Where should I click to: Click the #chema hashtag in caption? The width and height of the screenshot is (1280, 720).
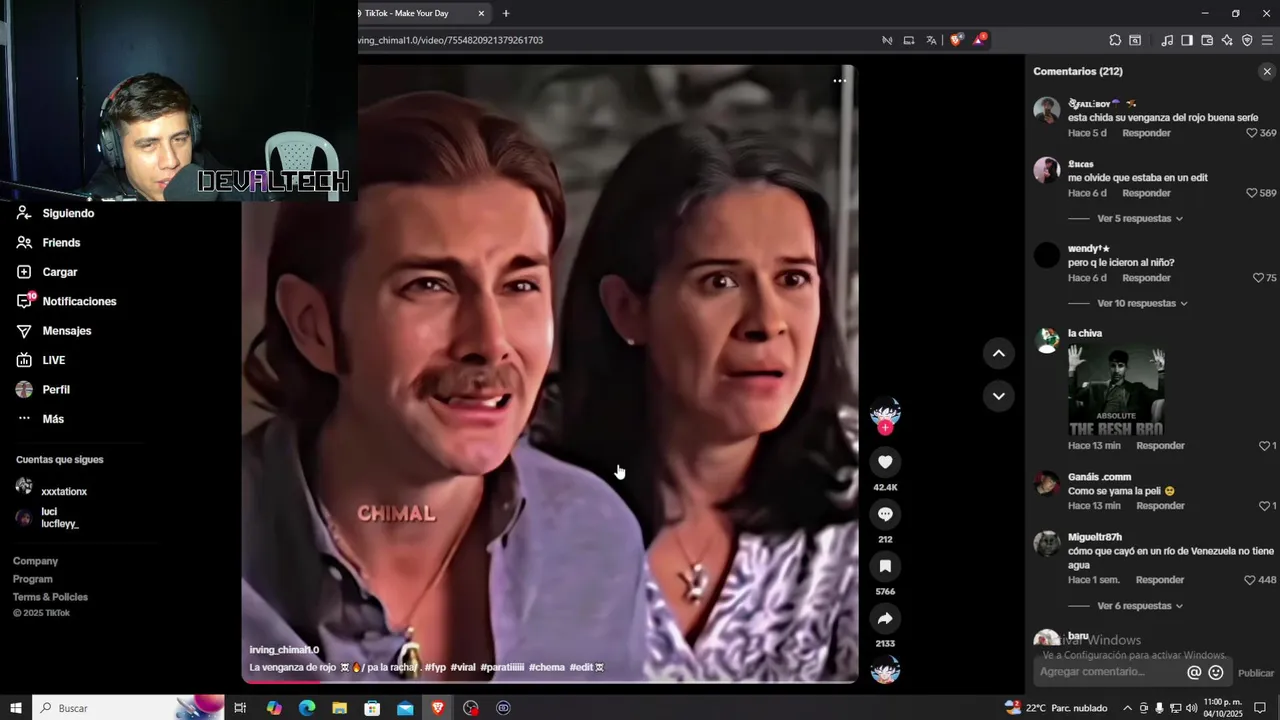tap(546, 667)
